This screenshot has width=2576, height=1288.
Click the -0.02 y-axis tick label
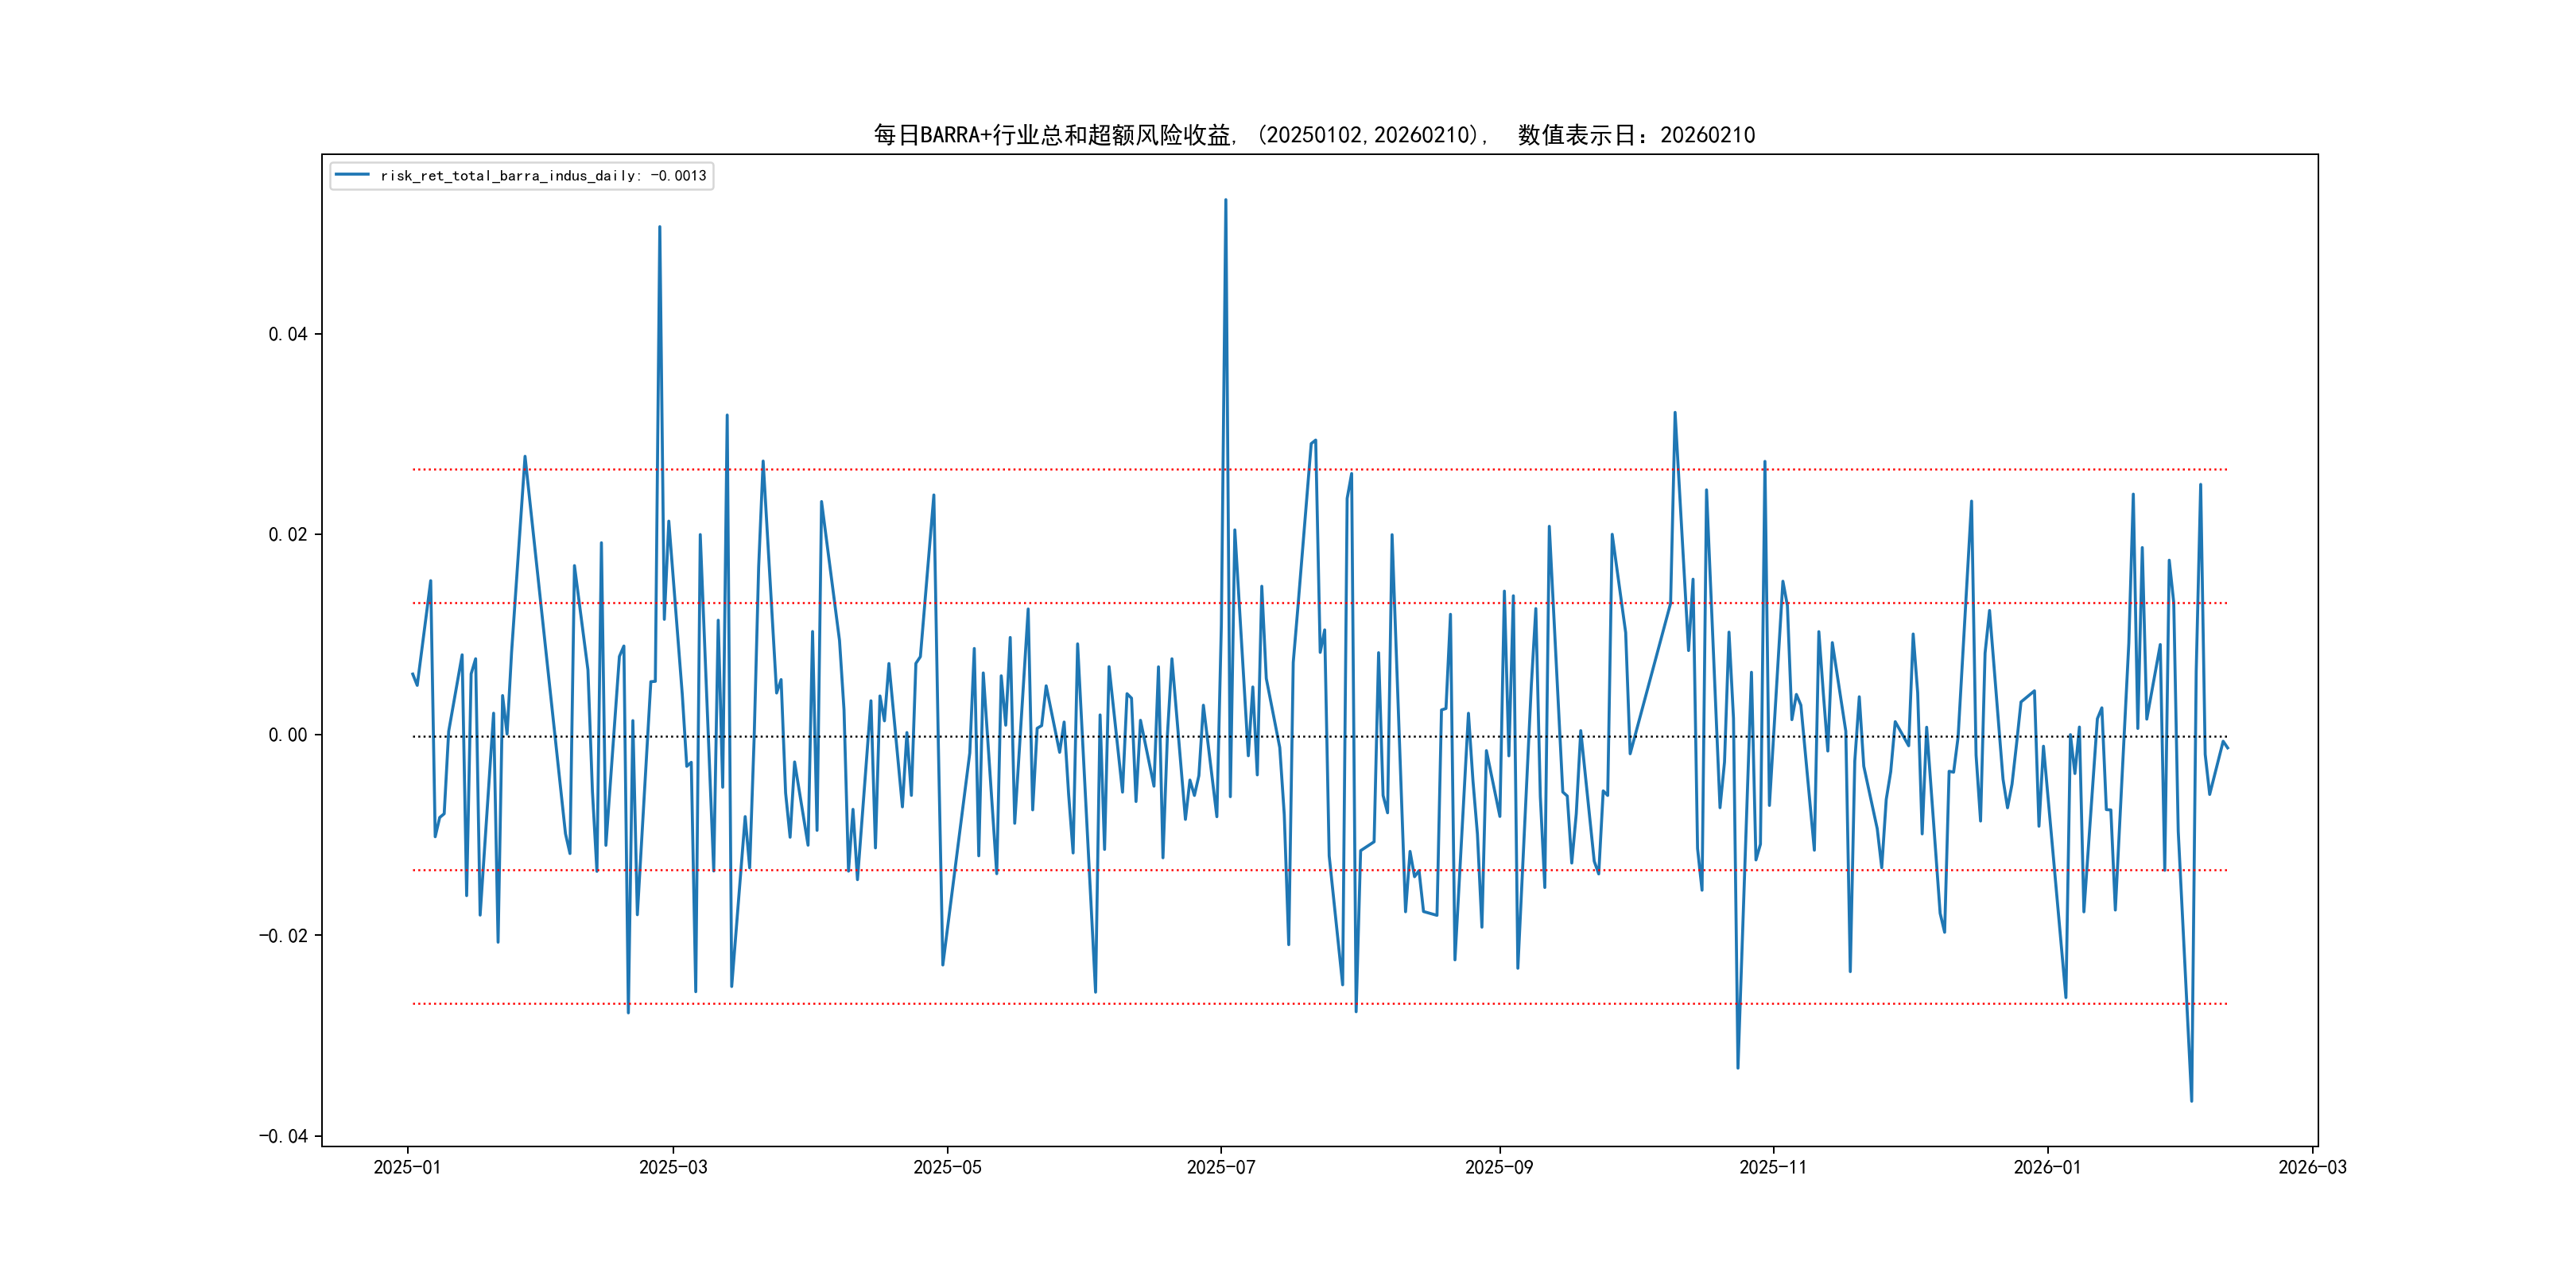[x=284, y=936]
